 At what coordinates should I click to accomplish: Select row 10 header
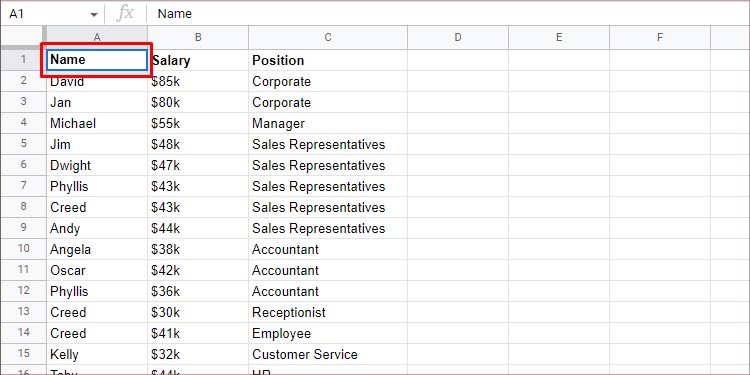(23, 249)
